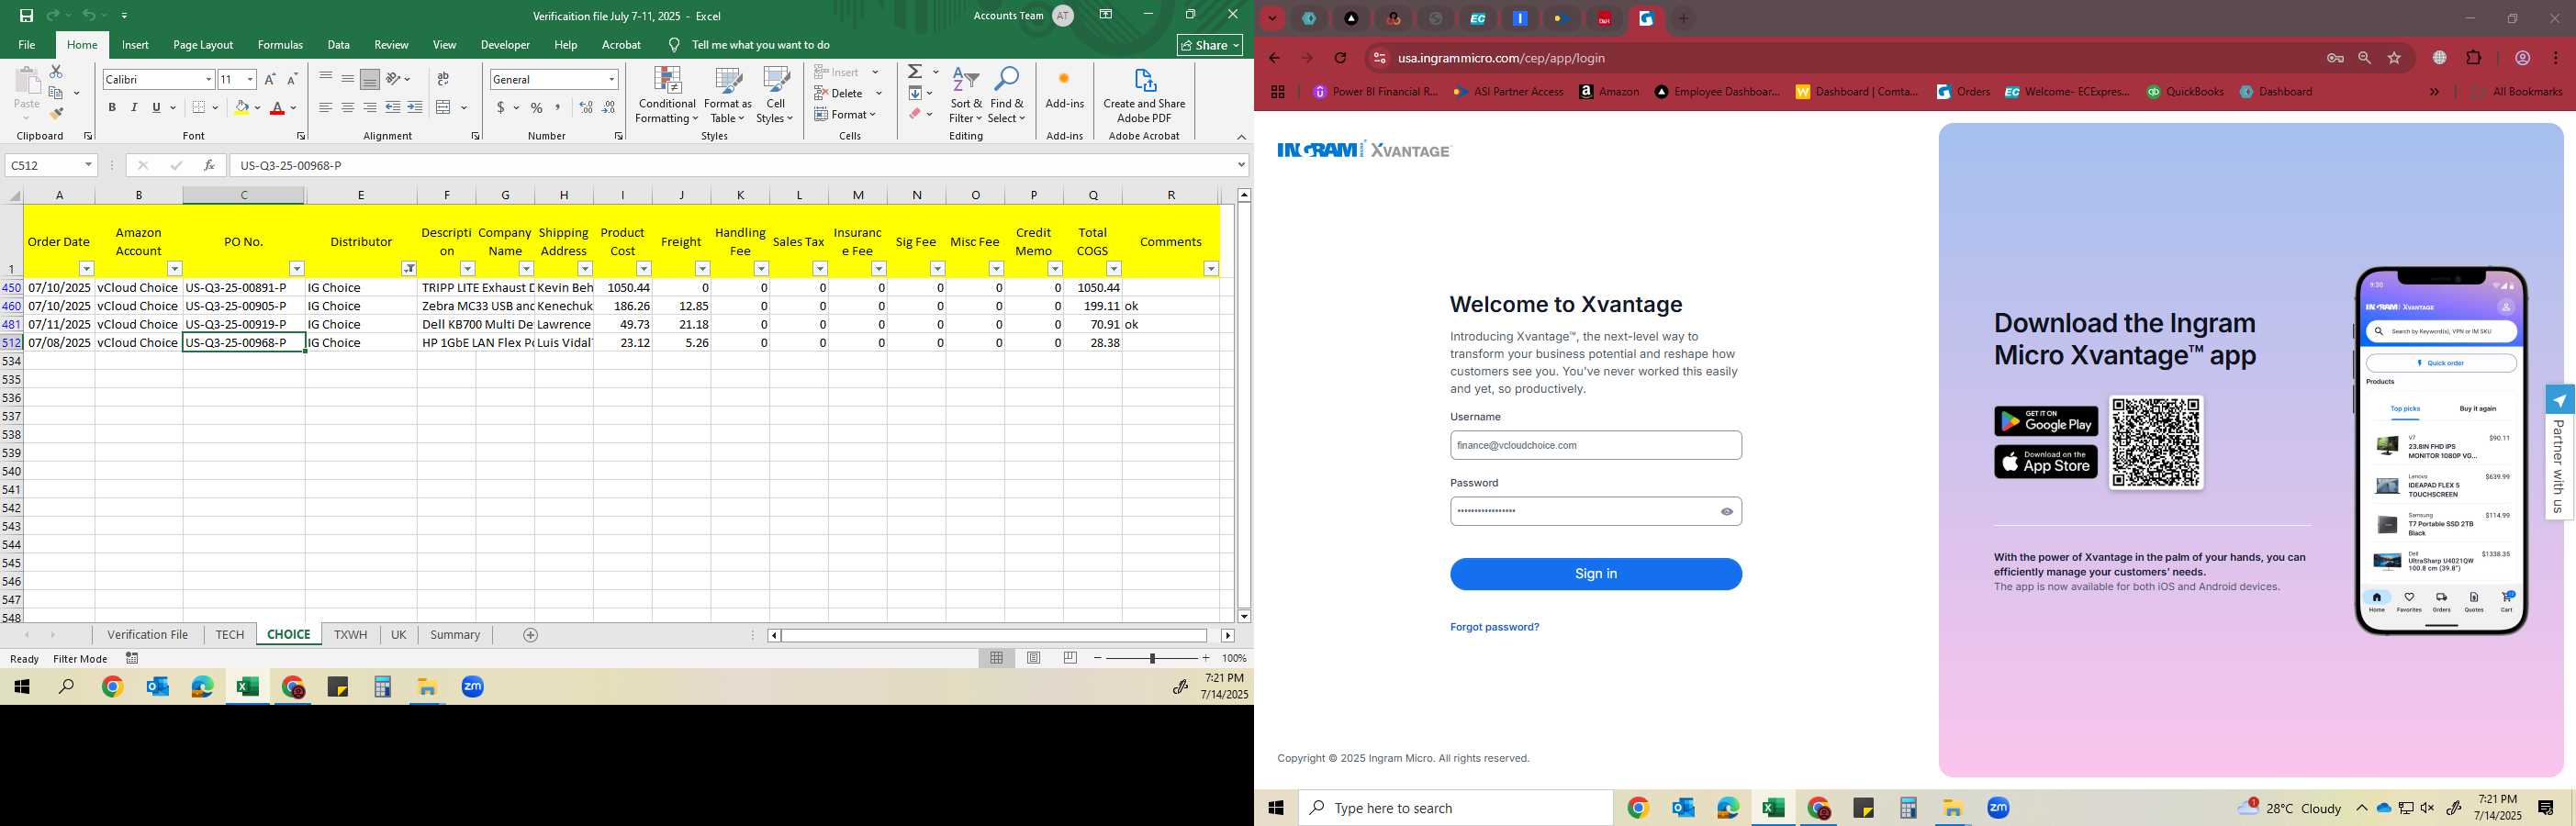Screen dimensions: 2576x826
Task: Click the Increase Font Size icon
Action: point(270,79)
